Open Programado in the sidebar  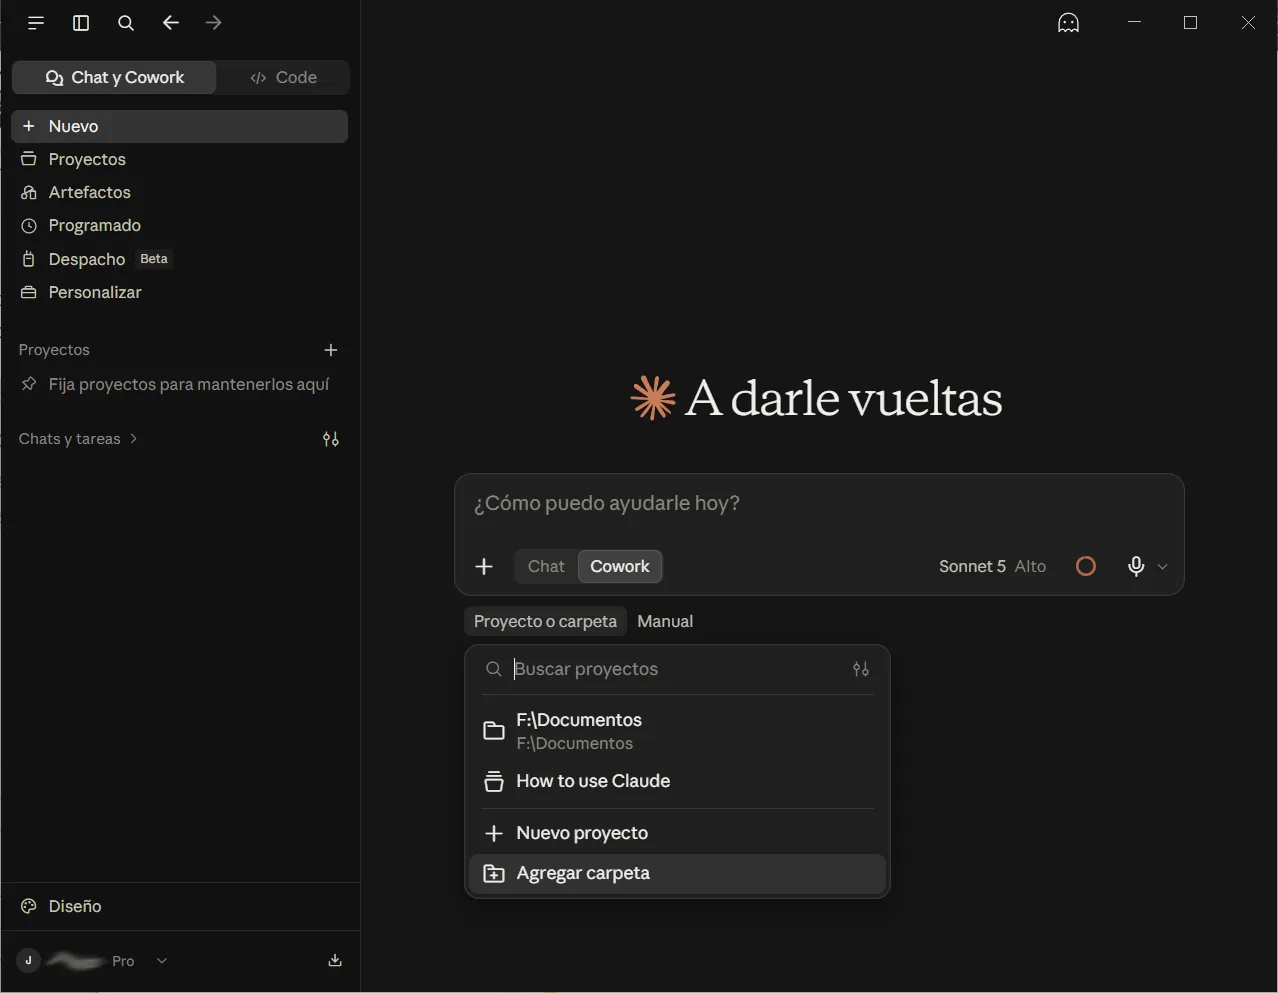[x=180, y=225]
